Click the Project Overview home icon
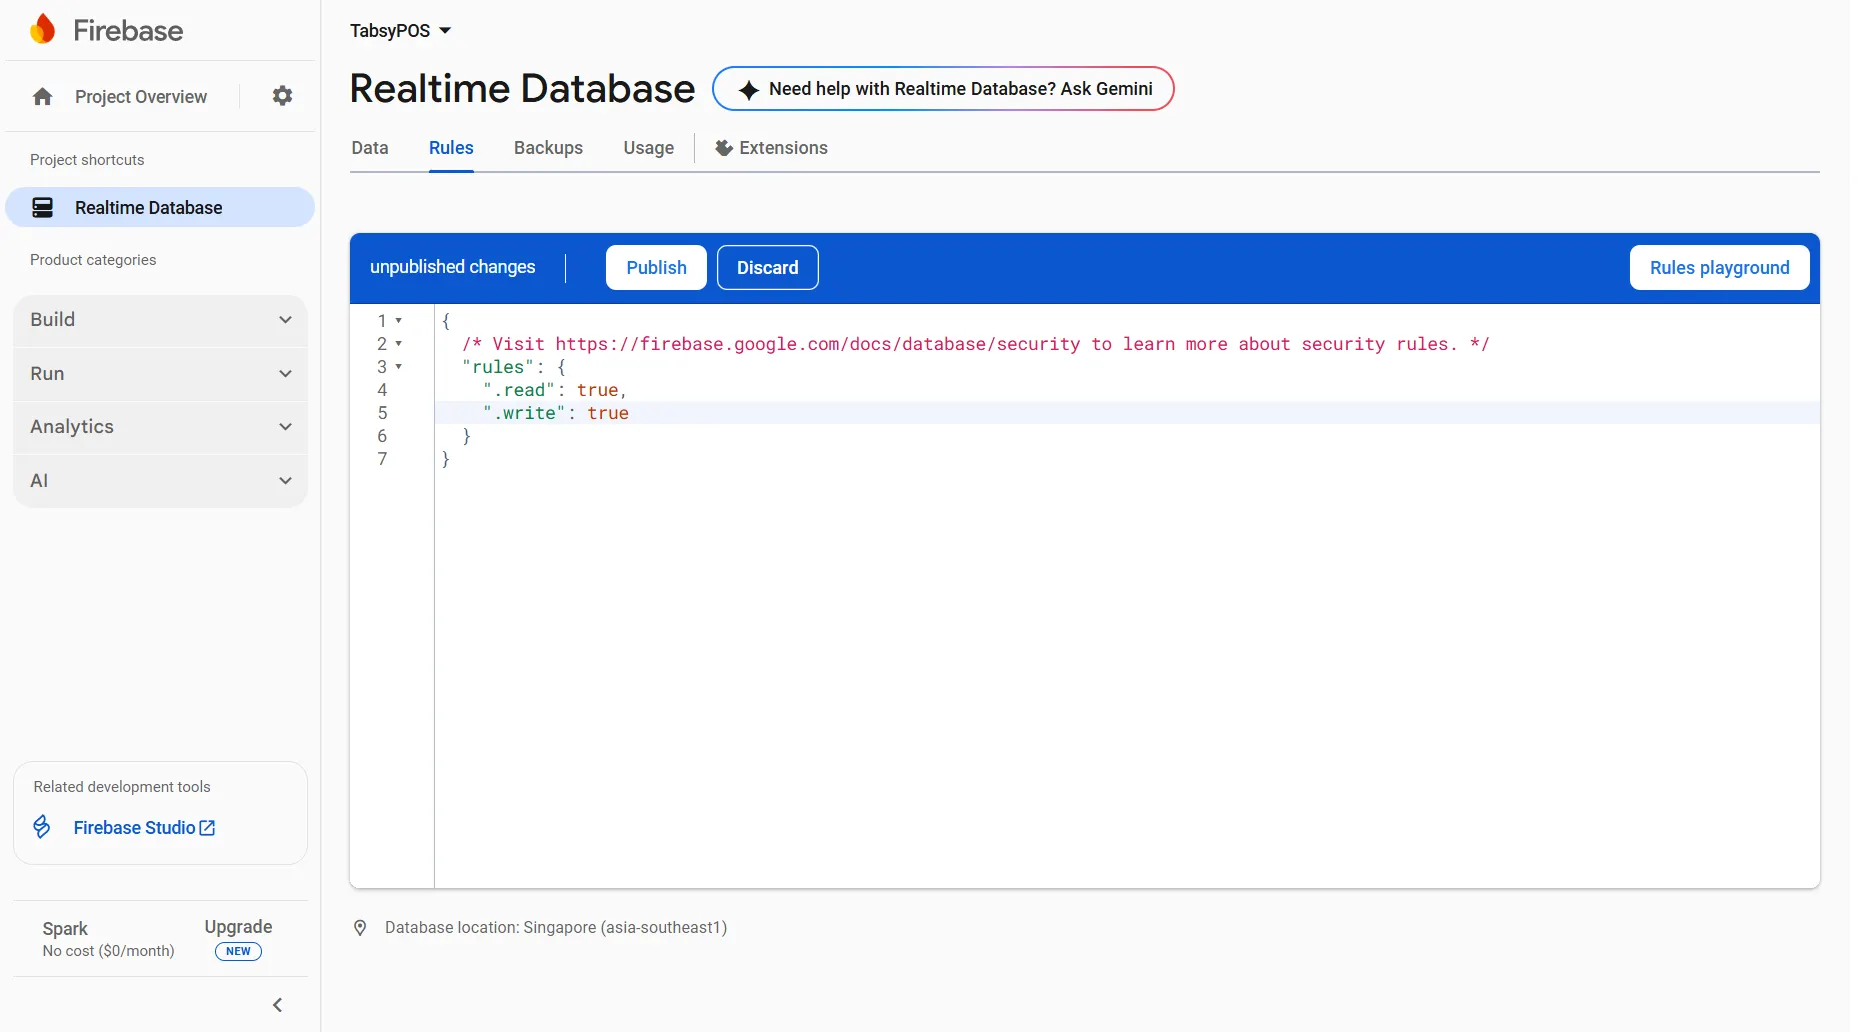Screen dimensions: 1857x1032 pyautogui.click(x=42, y=97)
